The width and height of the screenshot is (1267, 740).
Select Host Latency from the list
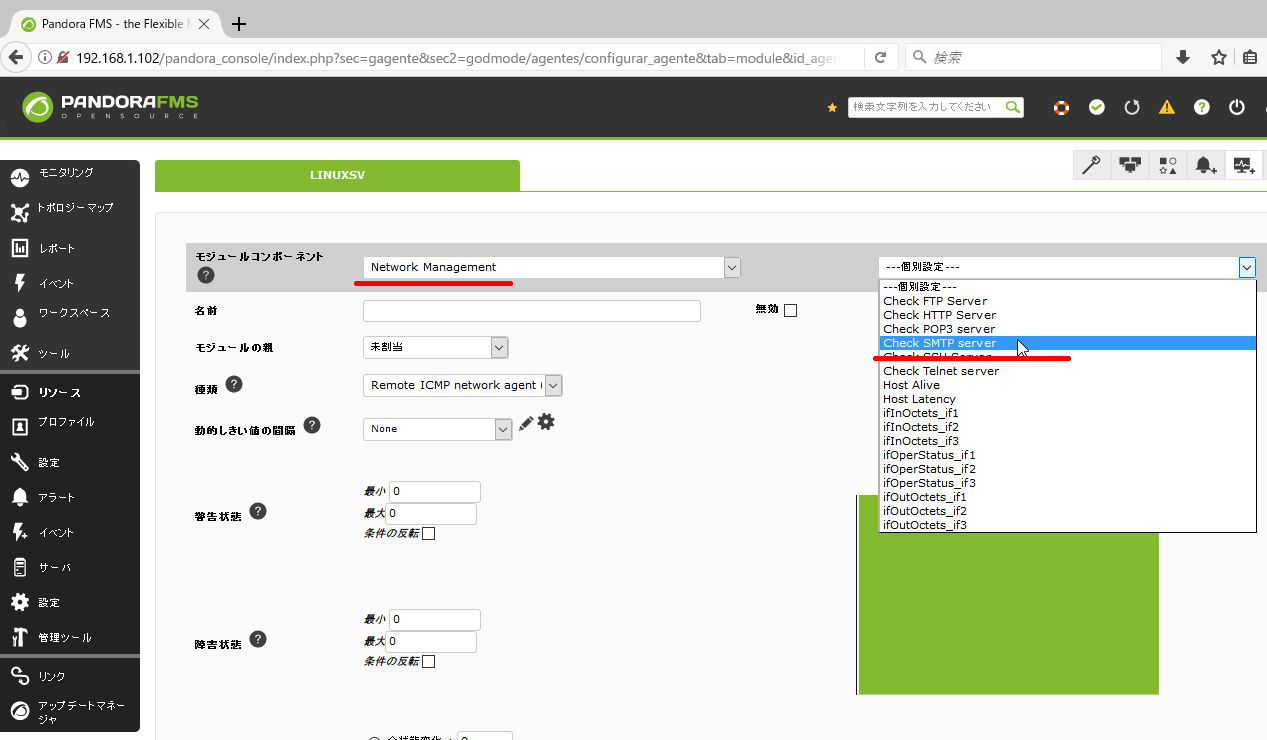1067,399
